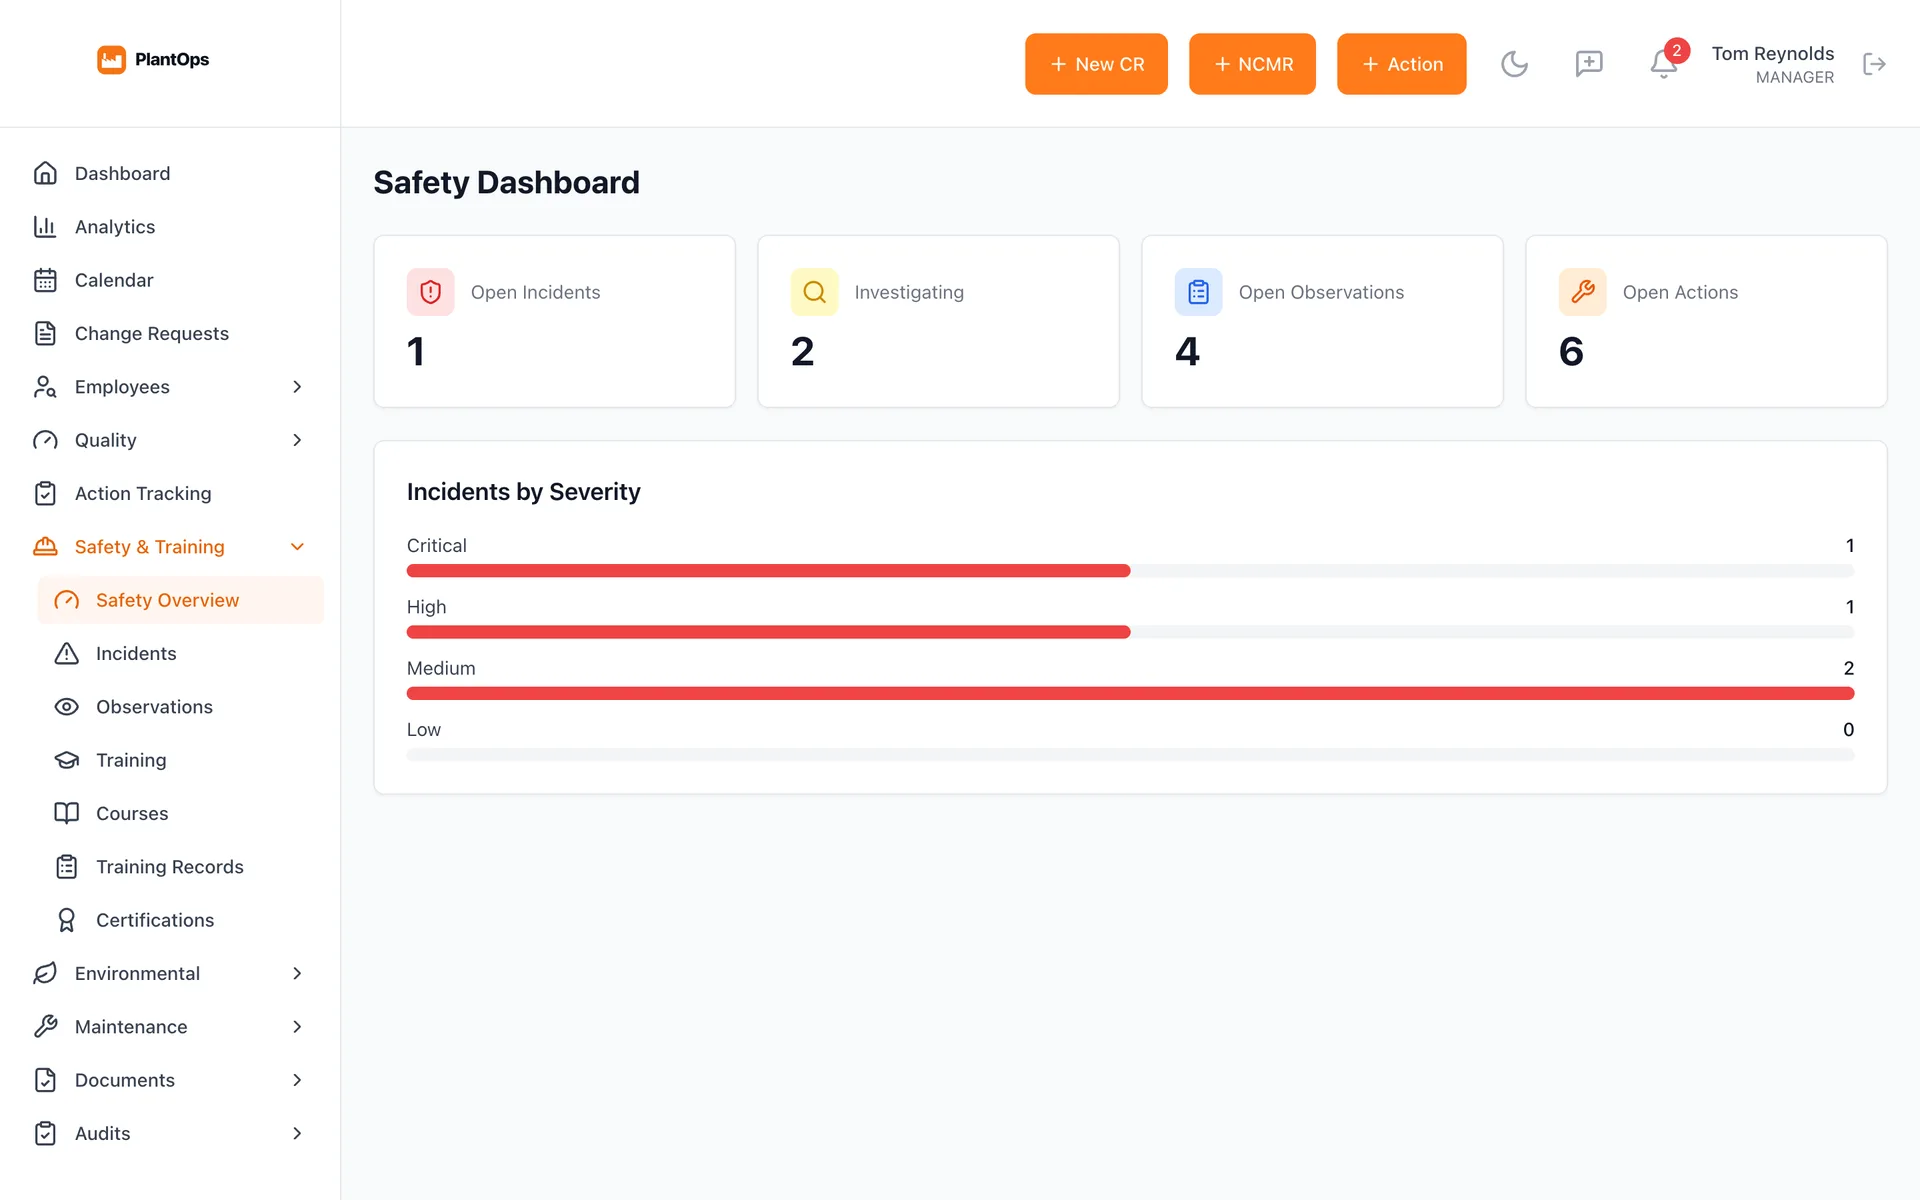The height and width of the screenshot is (1200, 1920).
Task: Click the Open Incidents shield icon
Action: click(431, 292)
